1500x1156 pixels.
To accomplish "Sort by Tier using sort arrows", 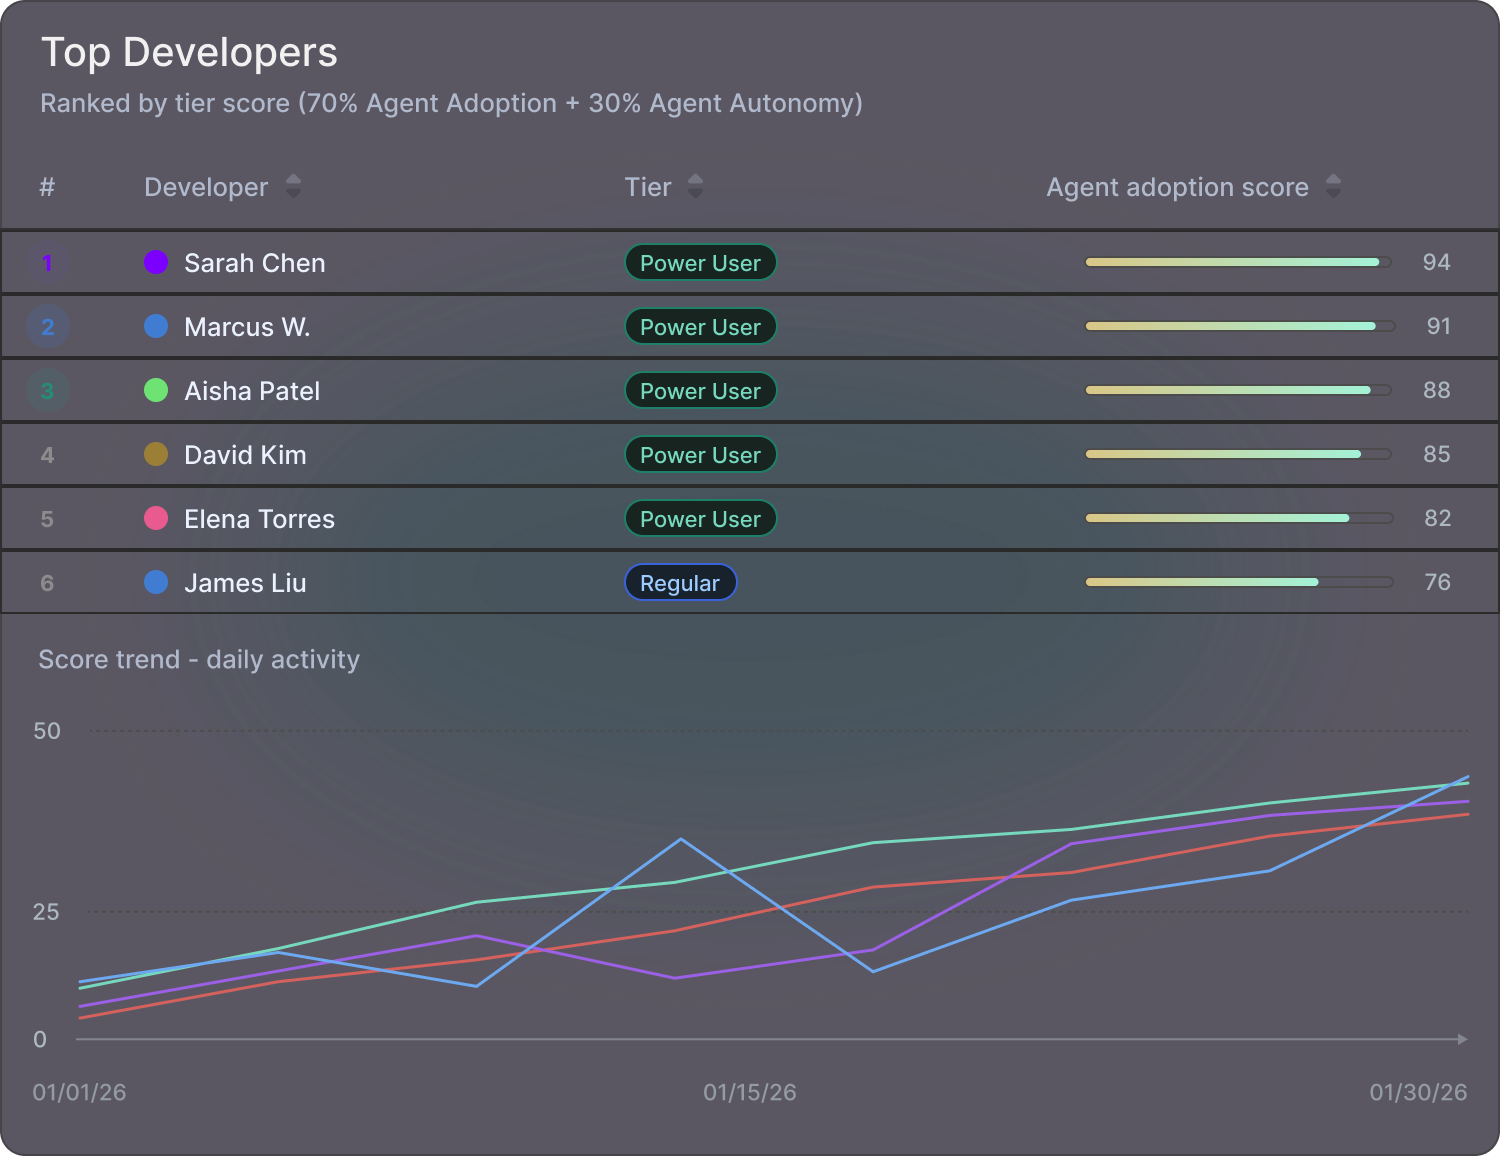I will tap(695, 186).
